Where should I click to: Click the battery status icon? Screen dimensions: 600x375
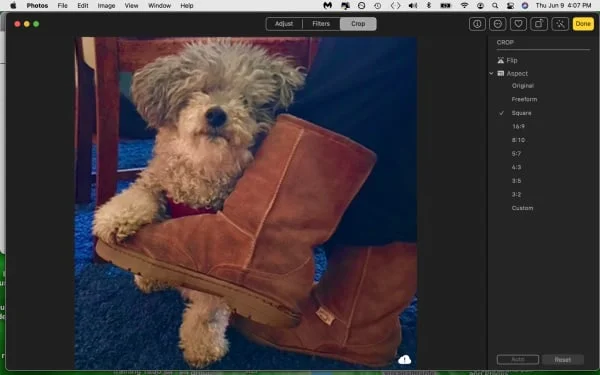[x=445, y=5]
